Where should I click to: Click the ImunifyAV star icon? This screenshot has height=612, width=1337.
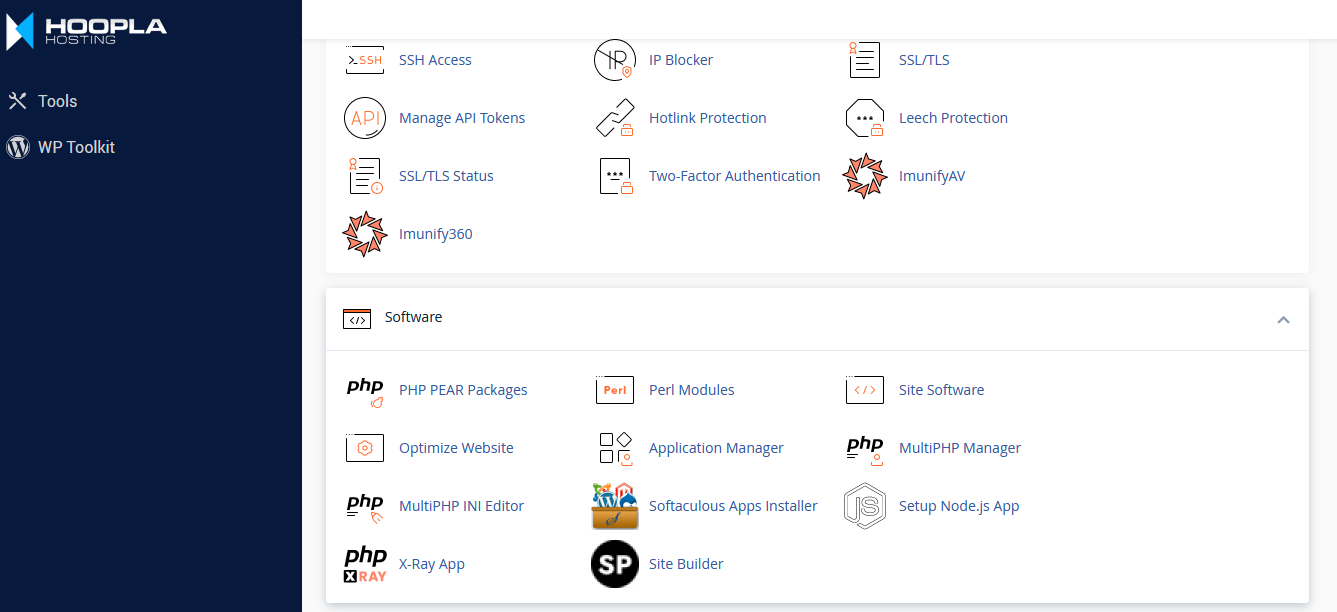coord(865,176)
